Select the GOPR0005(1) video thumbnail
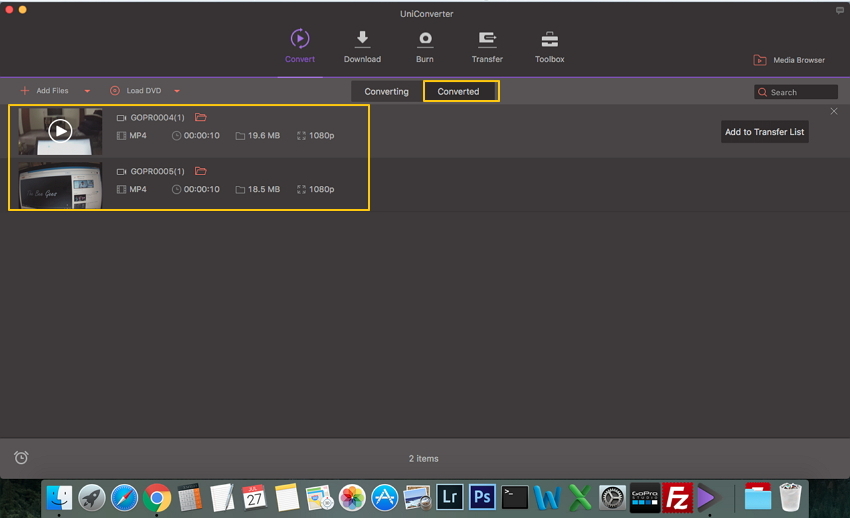Viewport: 850px width, 518px height. click(x=60, y=185)
